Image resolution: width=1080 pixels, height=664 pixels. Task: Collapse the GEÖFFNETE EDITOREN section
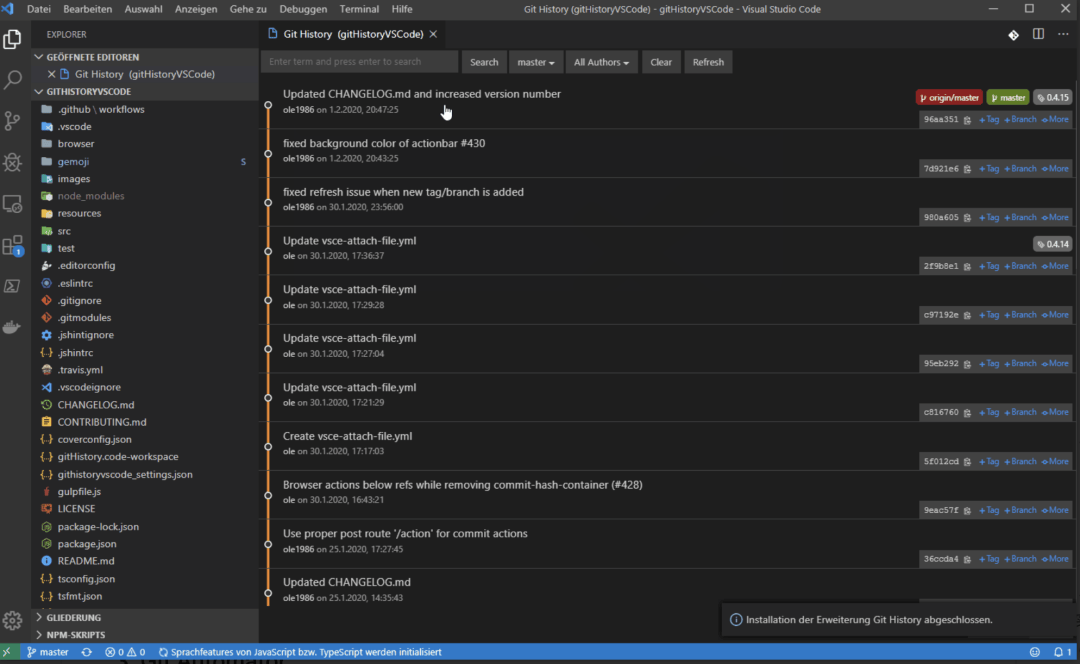92,57
